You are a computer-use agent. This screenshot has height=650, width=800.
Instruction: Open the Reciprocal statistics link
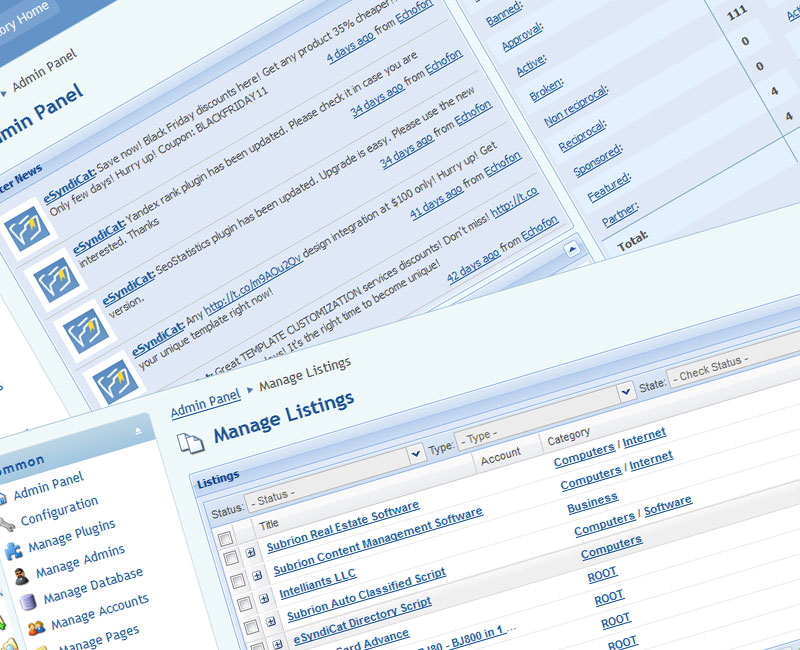tap(582, 136)
